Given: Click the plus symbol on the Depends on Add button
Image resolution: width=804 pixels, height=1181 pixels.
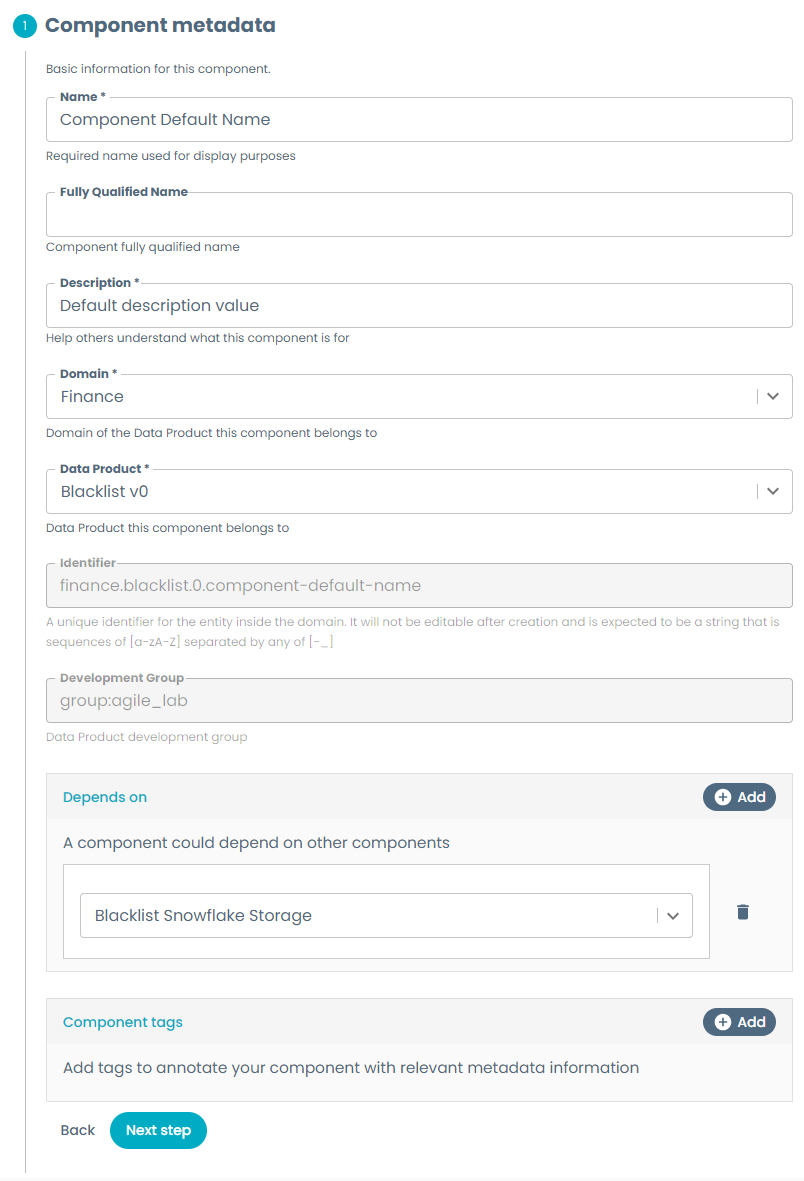Looking at the screenshot, I should coord(723,796).
